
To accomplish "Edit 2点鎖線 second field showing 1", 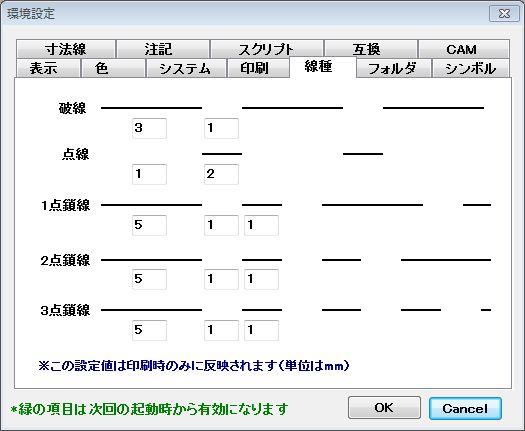I will (261, 279).
